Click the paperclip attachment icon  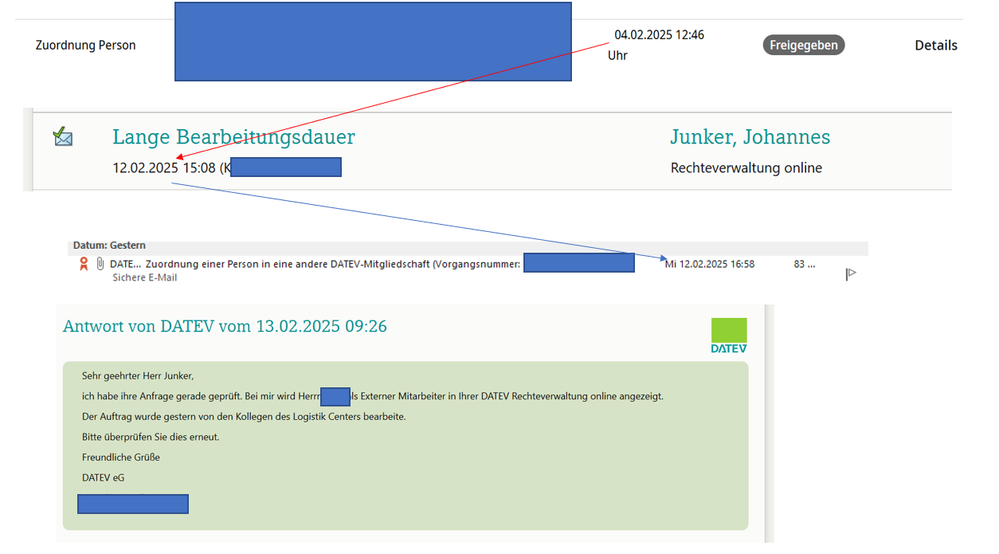[100, 264]
